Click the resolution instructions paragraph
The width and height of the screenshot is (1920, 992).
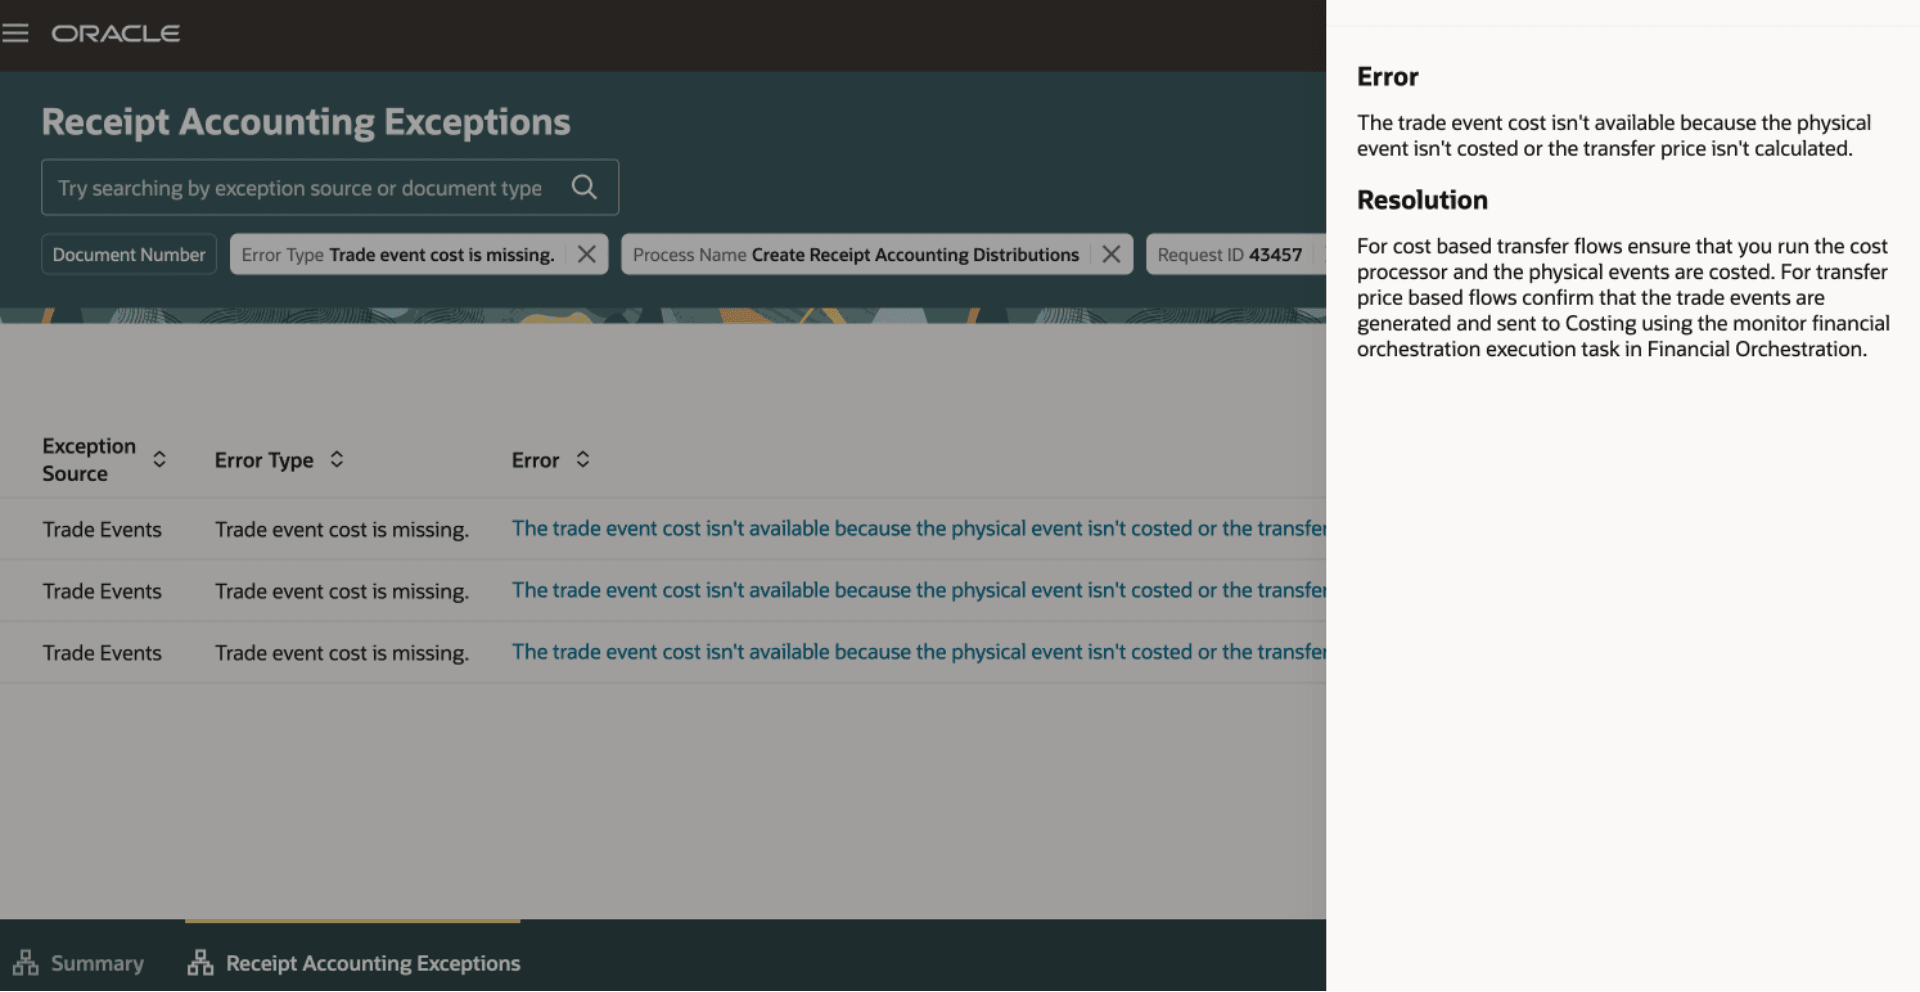click(x=1623, y=297)
